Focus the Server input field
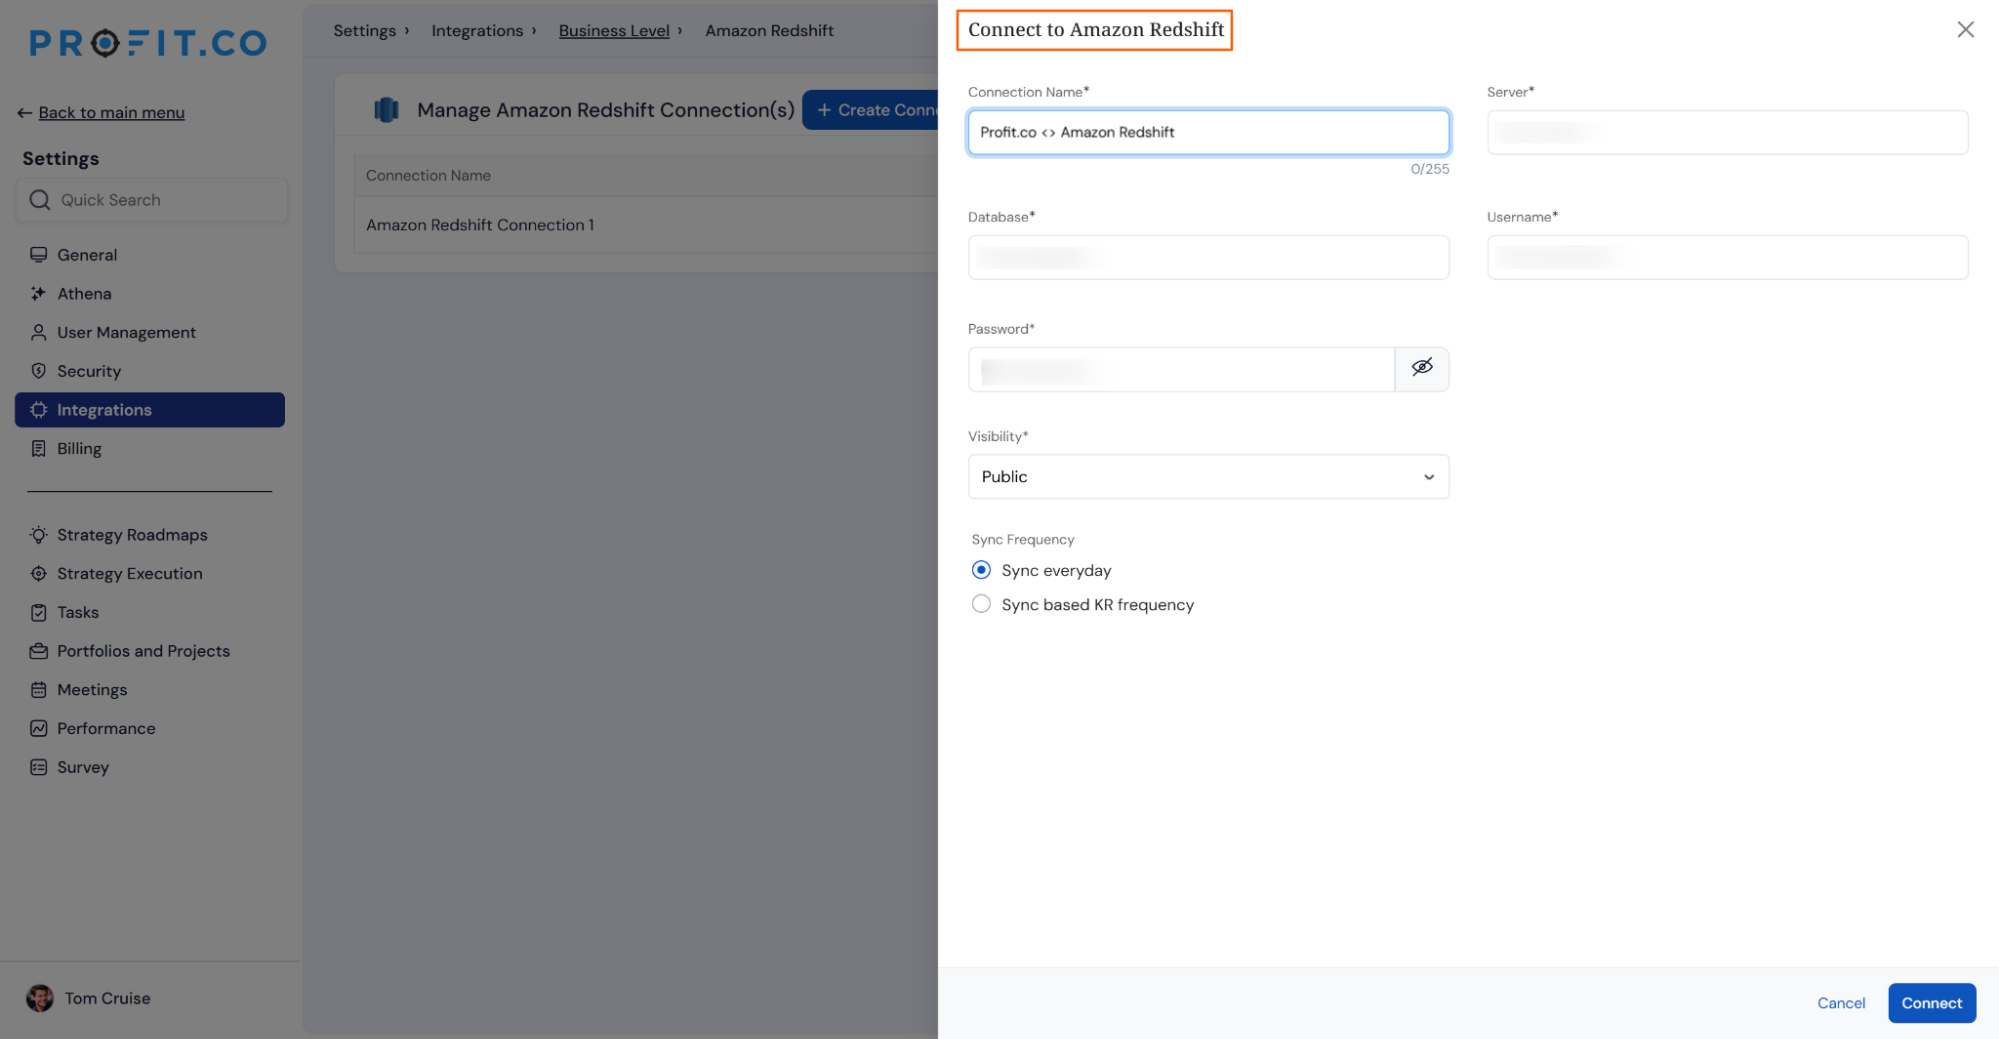This screenshot has width=1999, height=1039. (1727, 132)
